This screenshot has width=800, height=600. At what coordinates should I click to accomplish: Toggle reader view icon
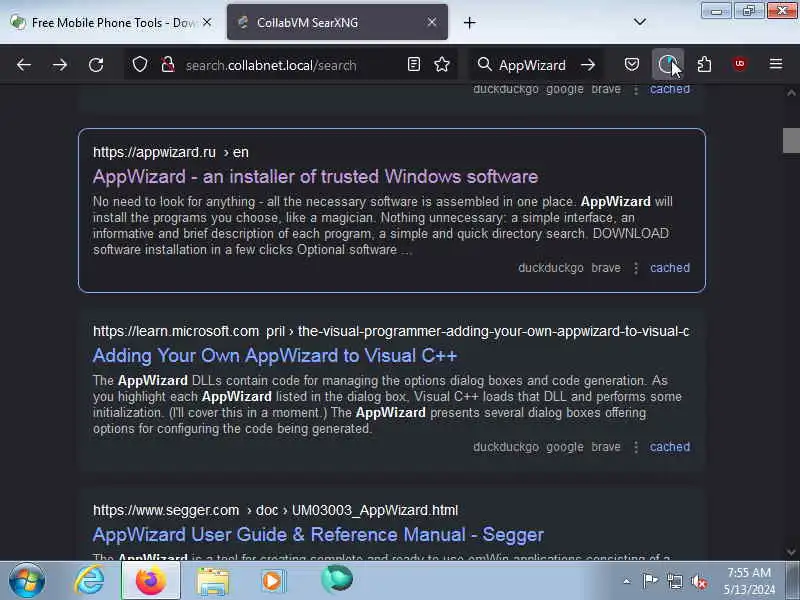tap(414, 64)
